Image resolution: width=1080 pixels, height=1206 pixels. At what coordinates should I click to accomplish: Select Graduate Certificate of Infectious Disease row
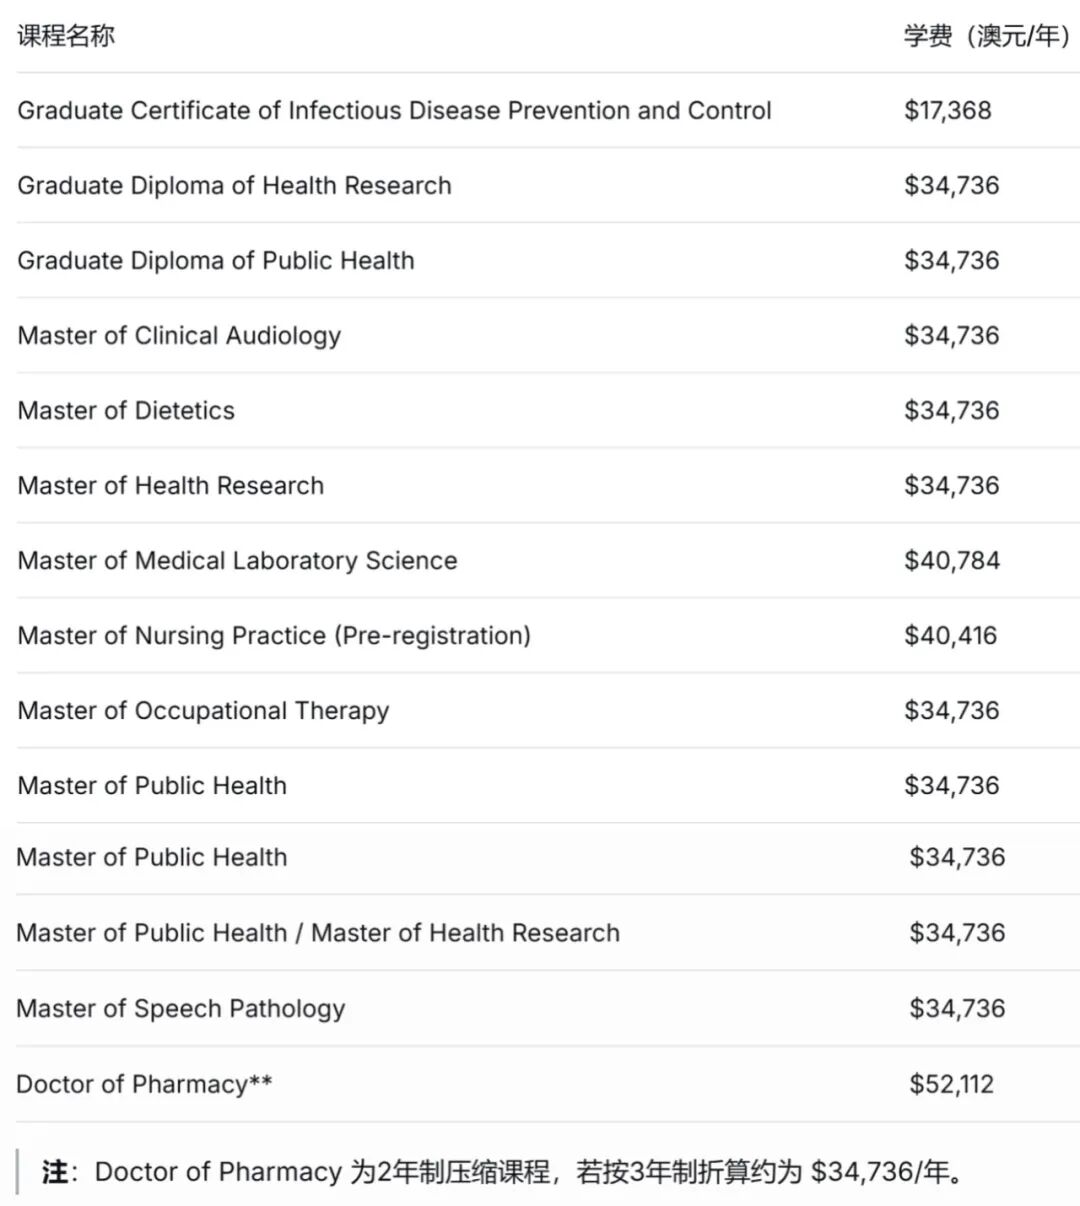pyautogui.click(x=394, y=110)
